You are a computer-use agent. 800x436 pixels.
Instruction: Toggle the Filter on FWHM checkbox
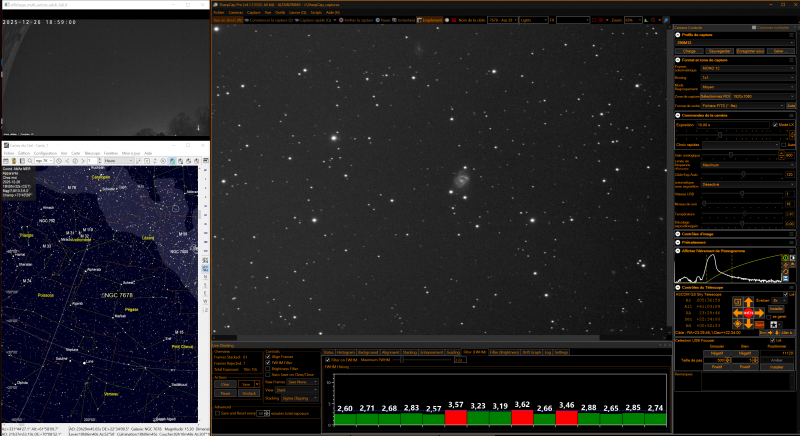point(328,360)
